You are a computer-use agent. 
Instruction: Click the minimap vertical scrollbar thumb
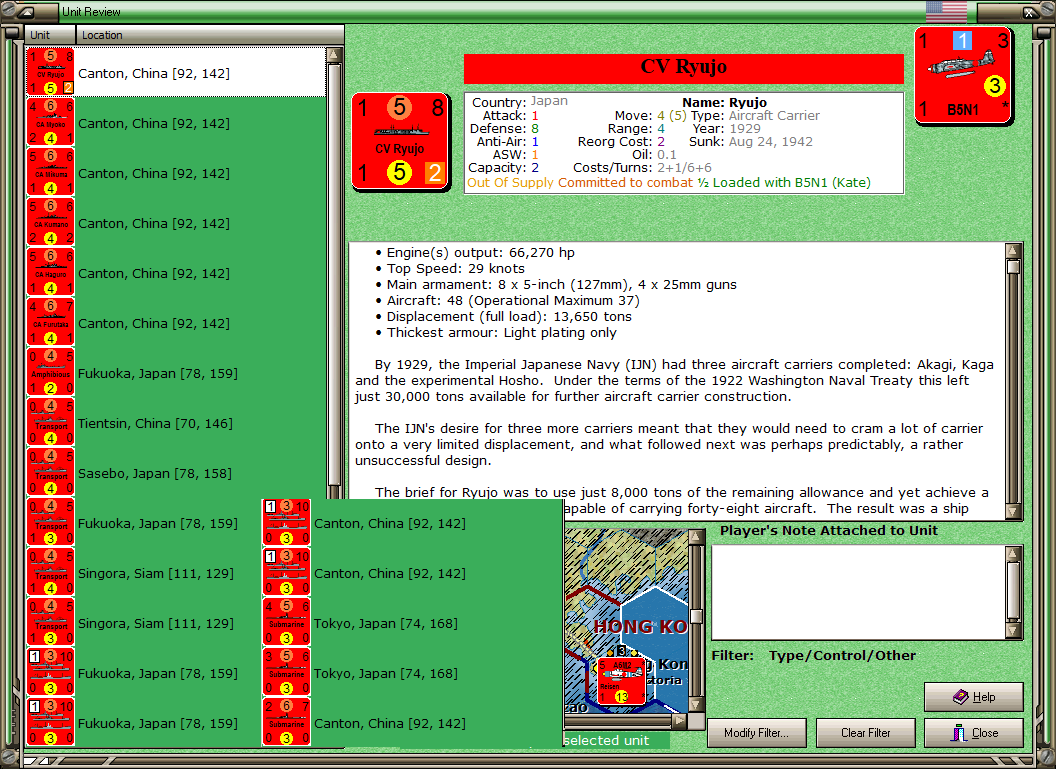[696, 615]
